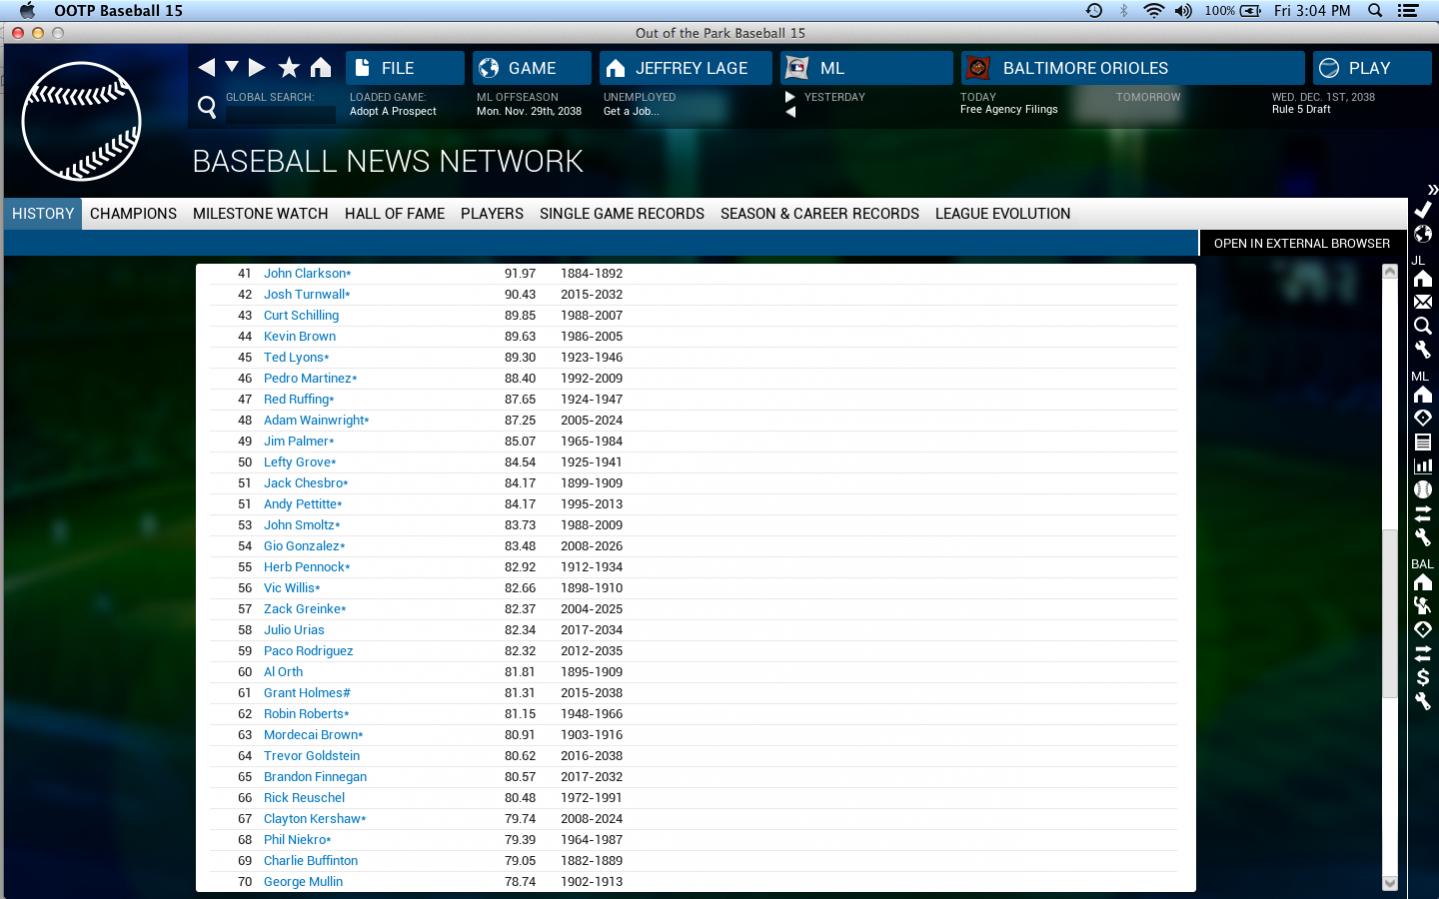This screenshot has width=1439, height=899.
Task: Open John Clarkson player link
Action: coord(307,273)
